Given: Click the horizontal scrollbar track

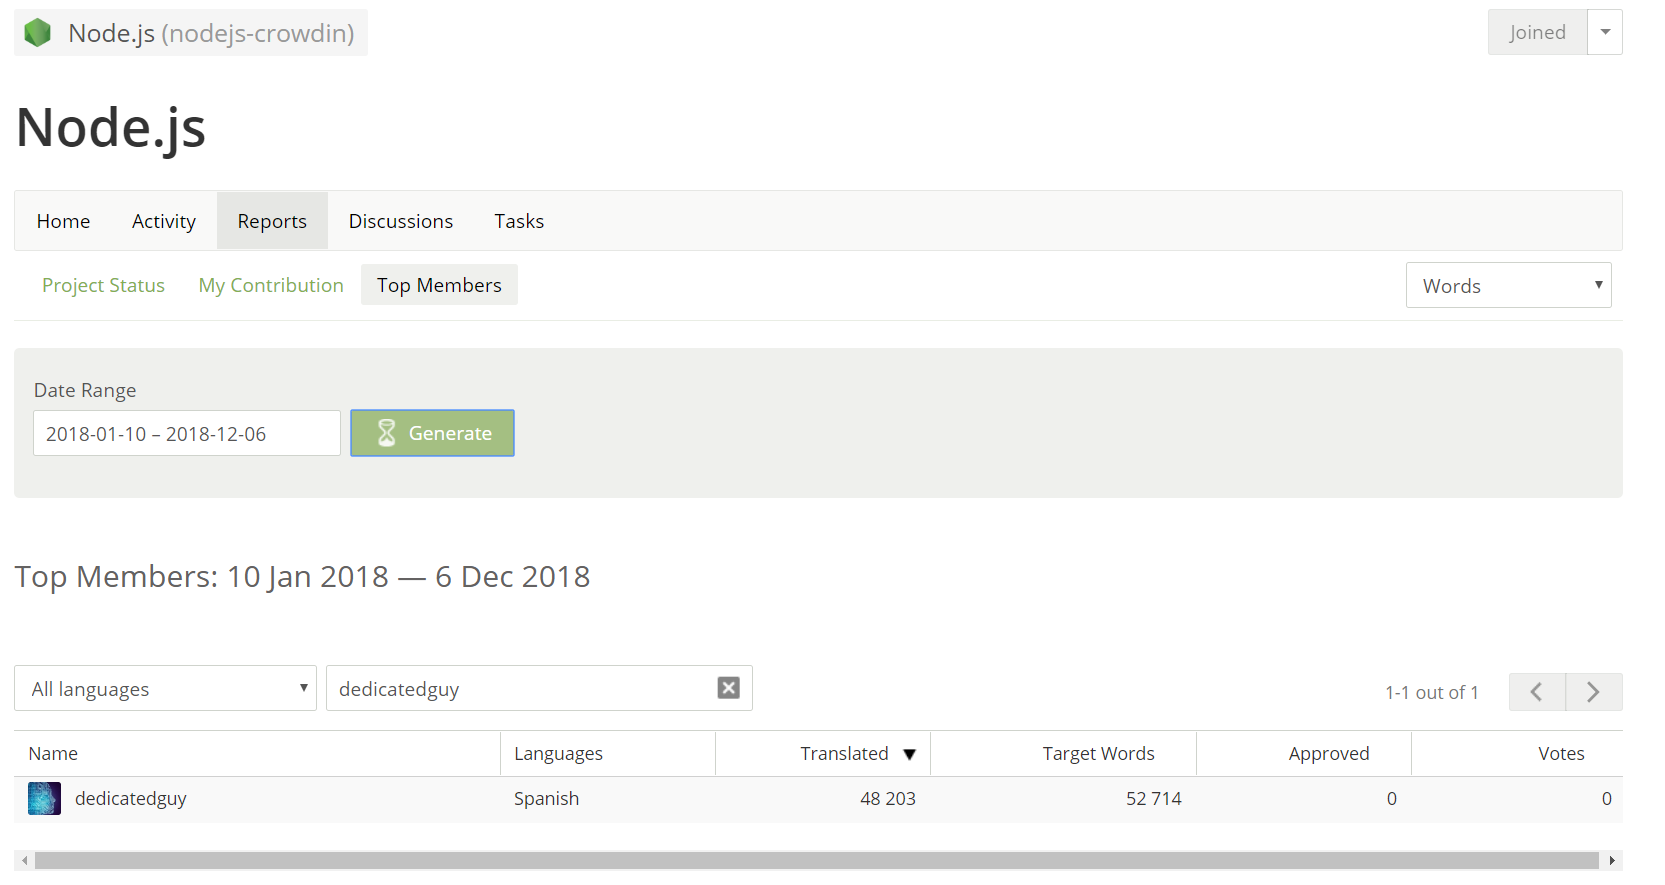Looking at the screenshot, I should click(x=817, y=861).
